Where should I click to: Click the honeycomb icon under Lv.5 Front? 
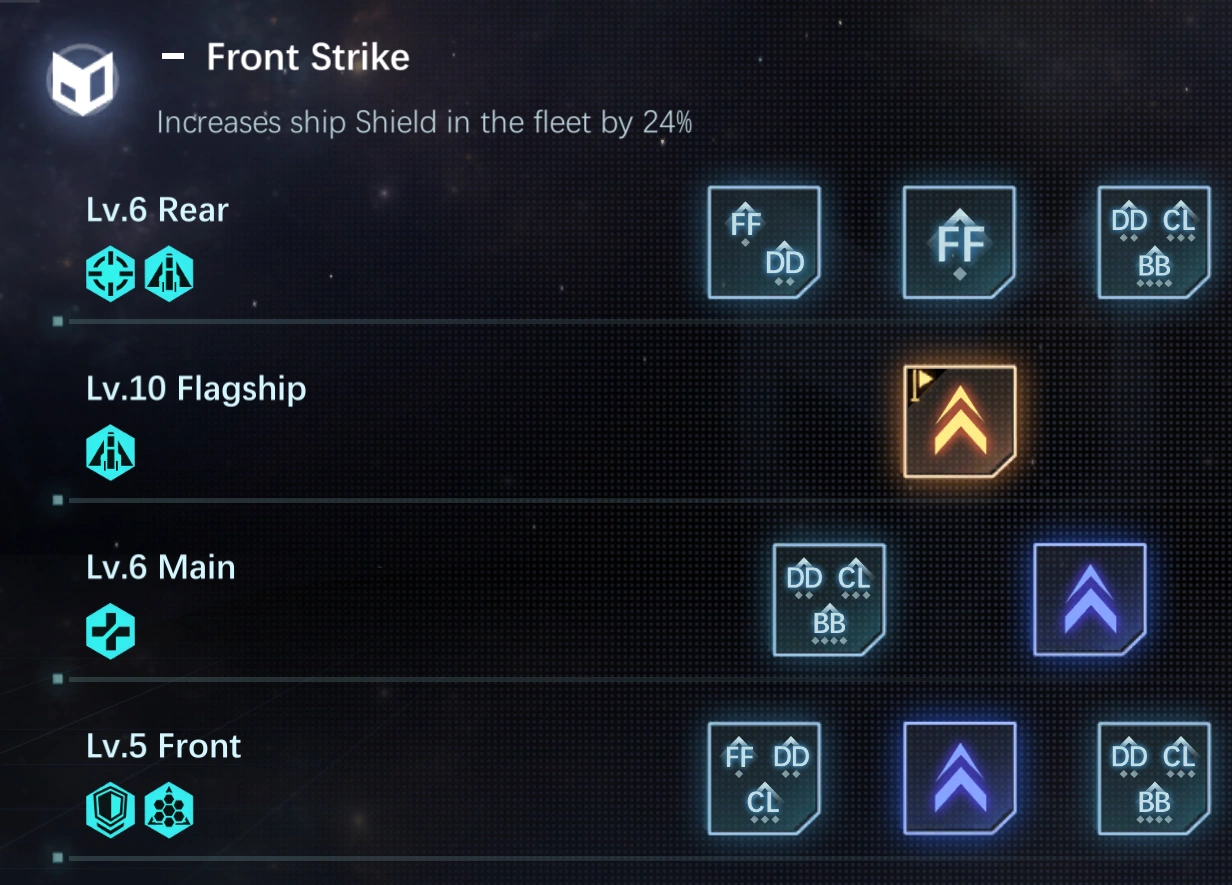point(168,811)
